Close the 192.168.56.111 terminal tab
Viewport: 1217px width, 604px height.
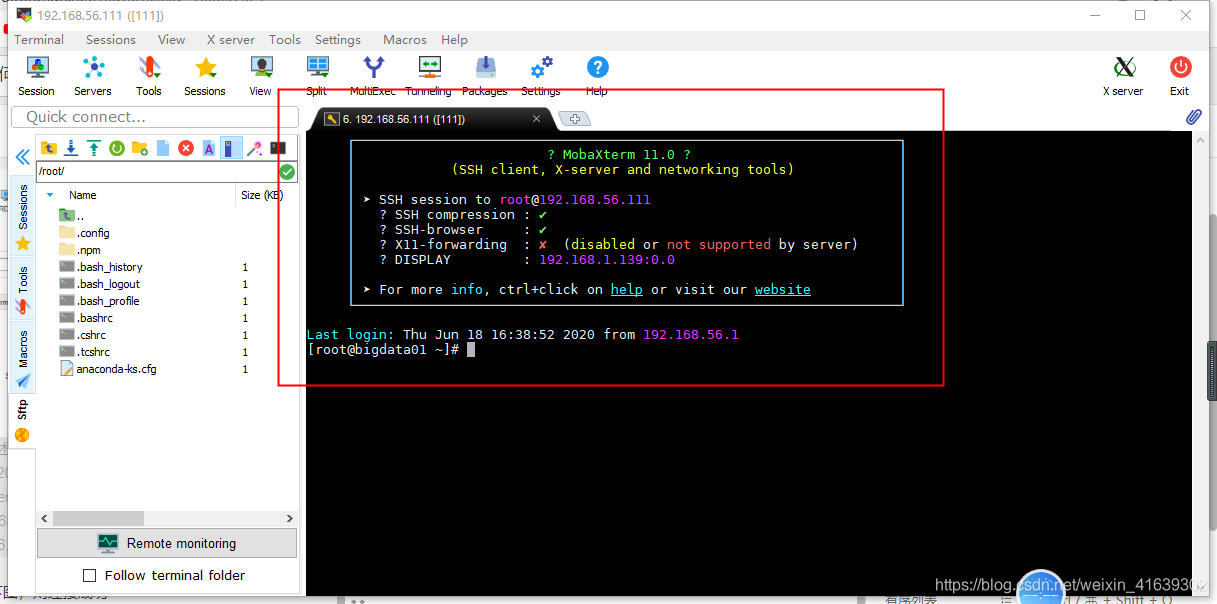(x=536, y=118)
